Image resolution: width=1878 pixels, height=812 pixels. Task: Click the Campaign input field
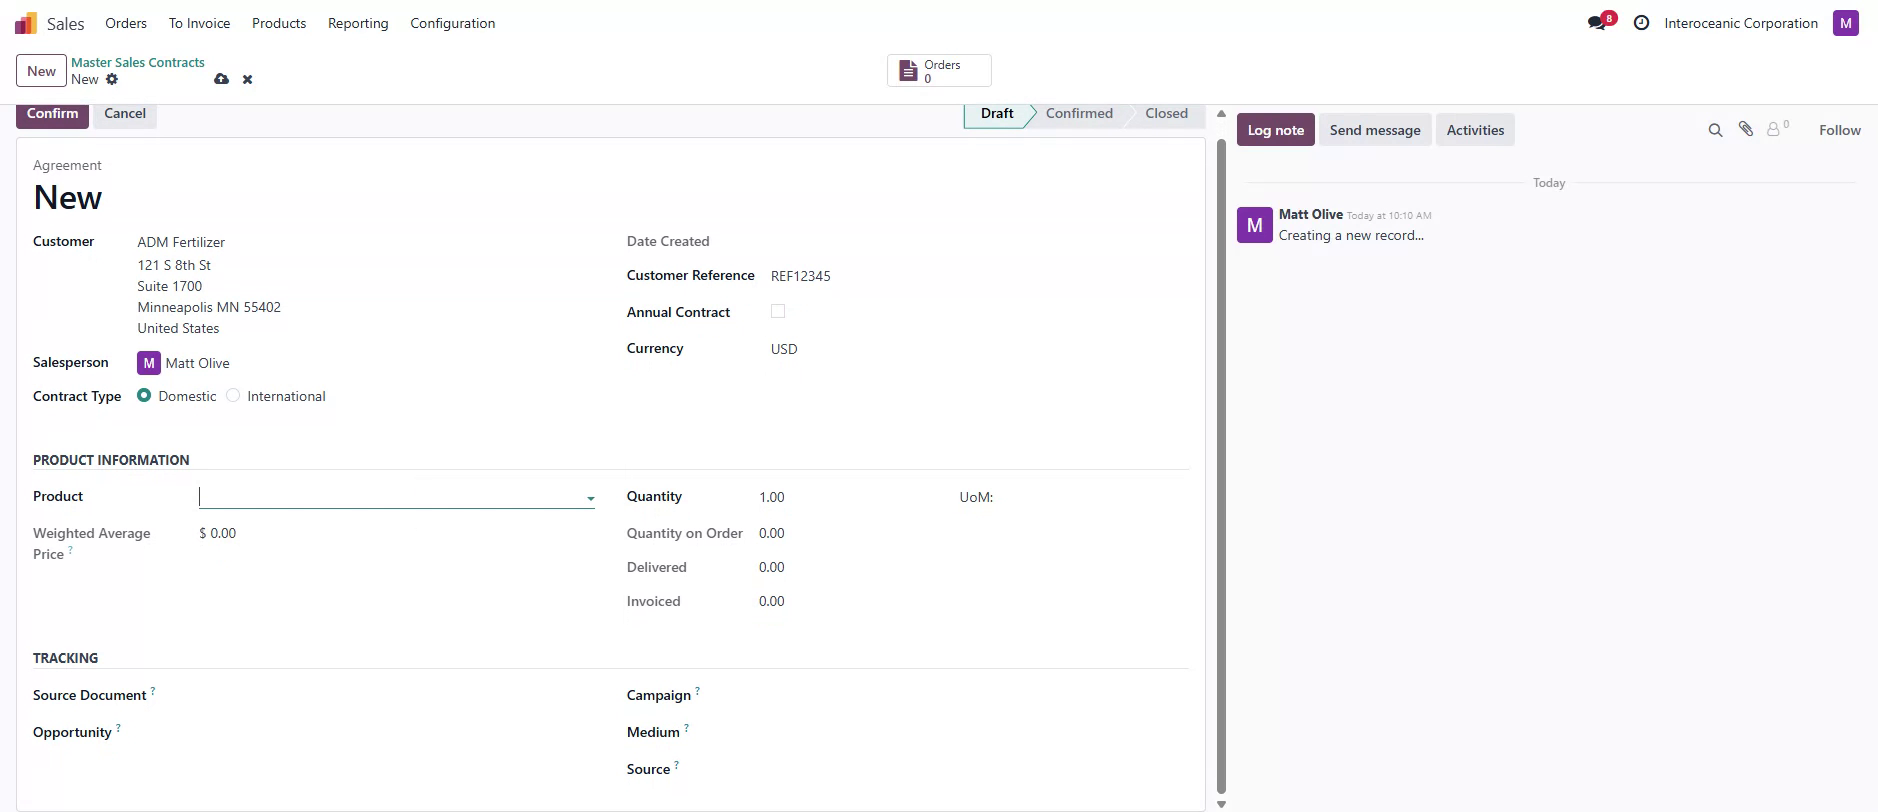coord(976,695)
